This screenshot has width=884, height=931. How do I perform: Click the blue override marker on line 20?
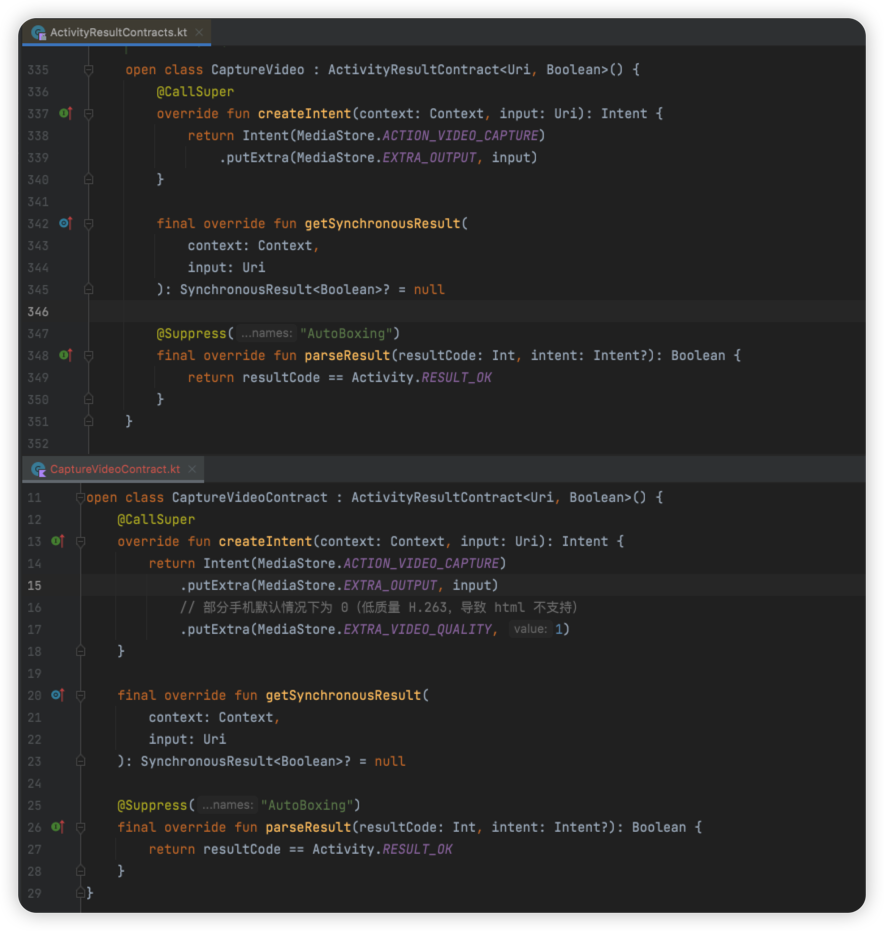[x=57, y=696]
